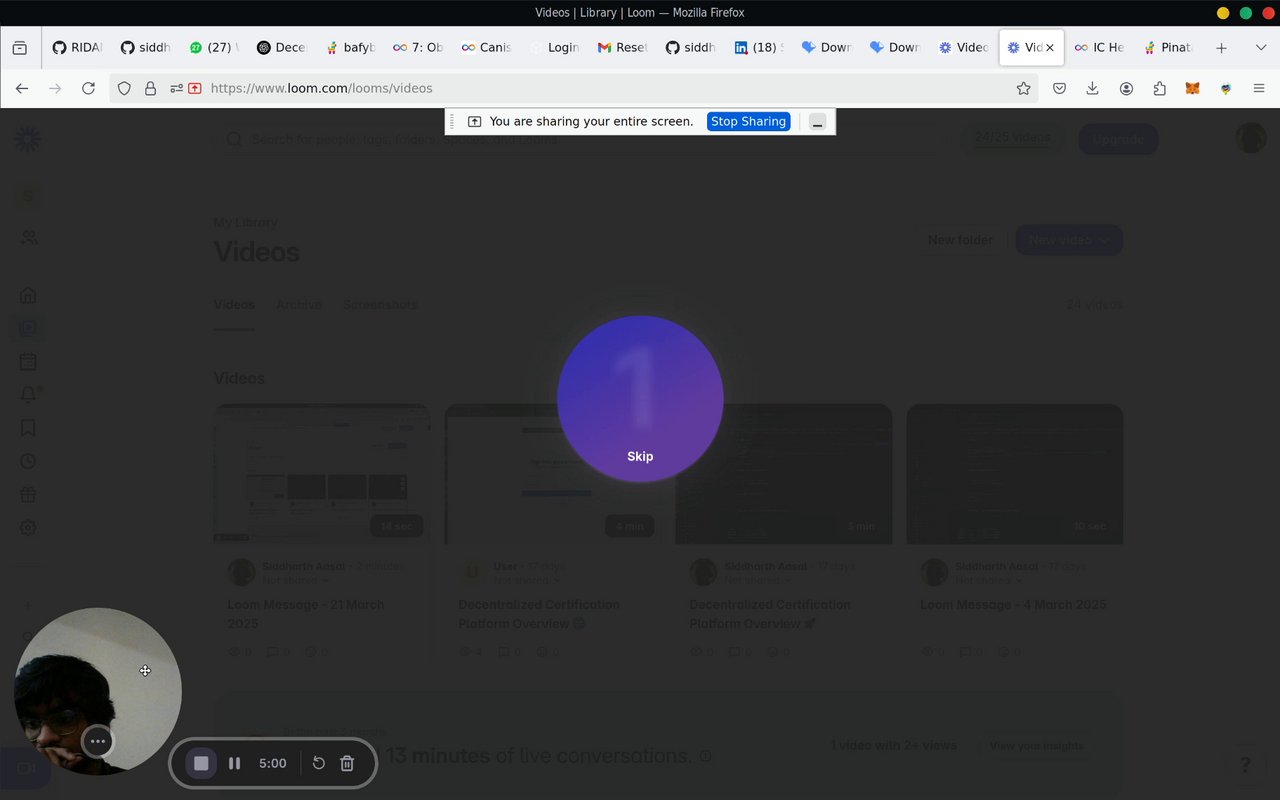Open the MetaMask fox extension

coord(1192,88)
